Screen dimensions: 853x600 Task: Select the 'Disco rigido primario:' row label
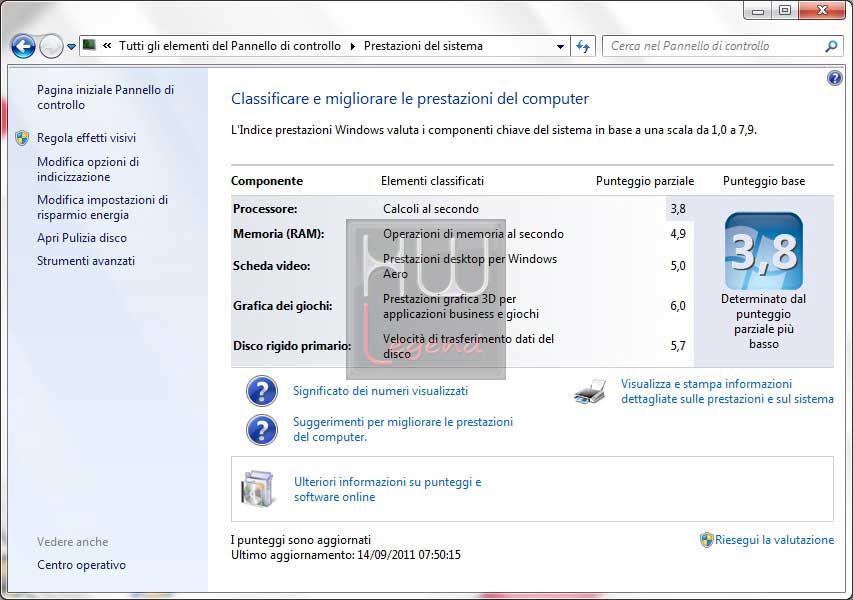tap(292, 346)
